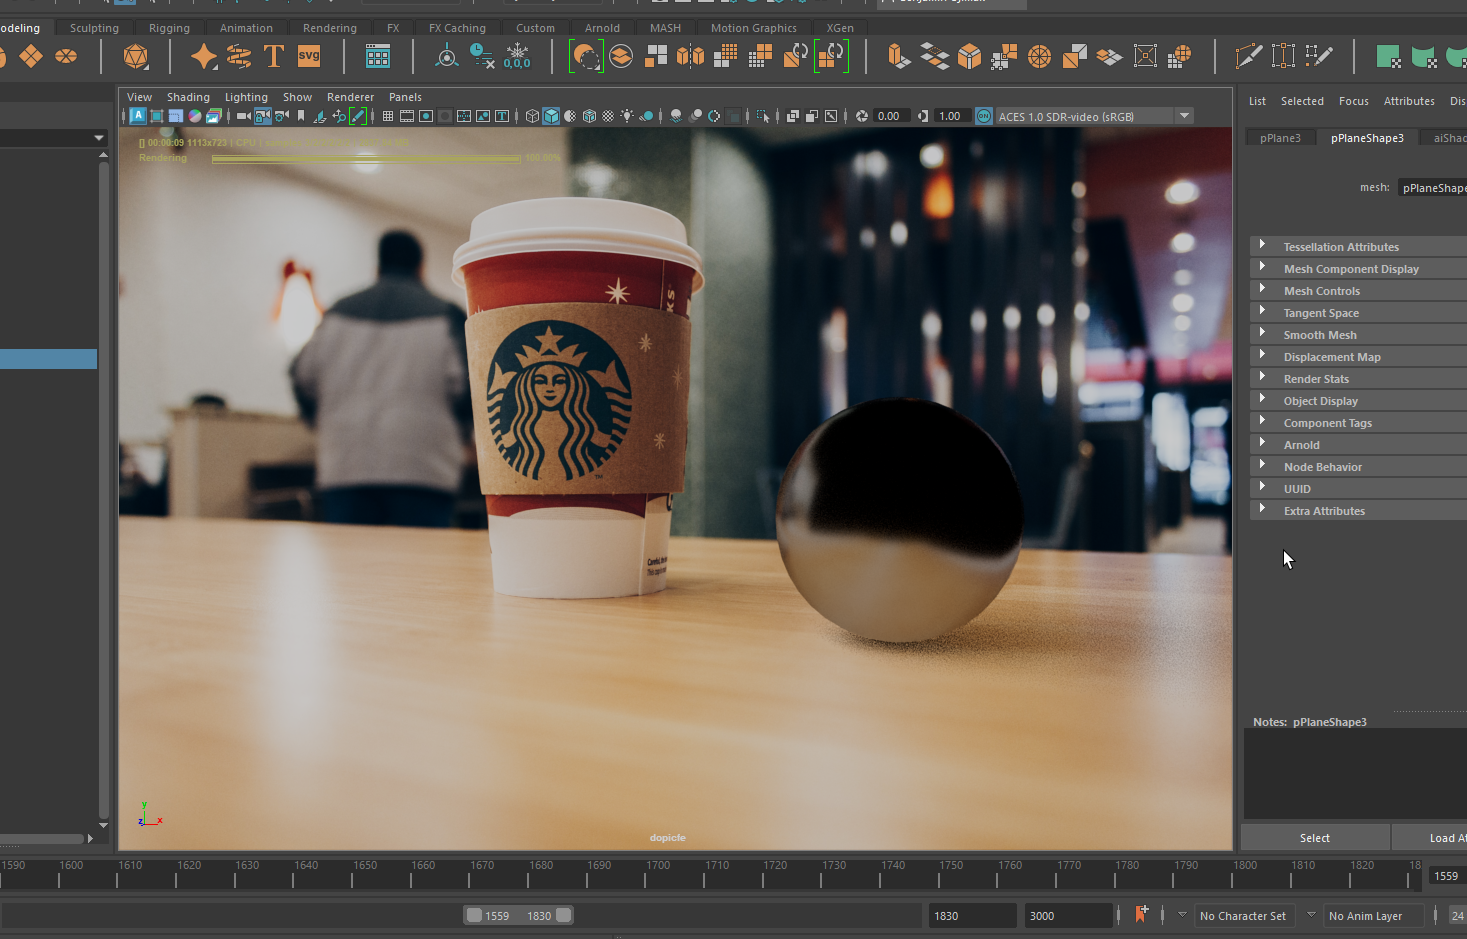Open Attribute Editor Focus menu
This screenshot has width=1467, height=939.
1354,101
